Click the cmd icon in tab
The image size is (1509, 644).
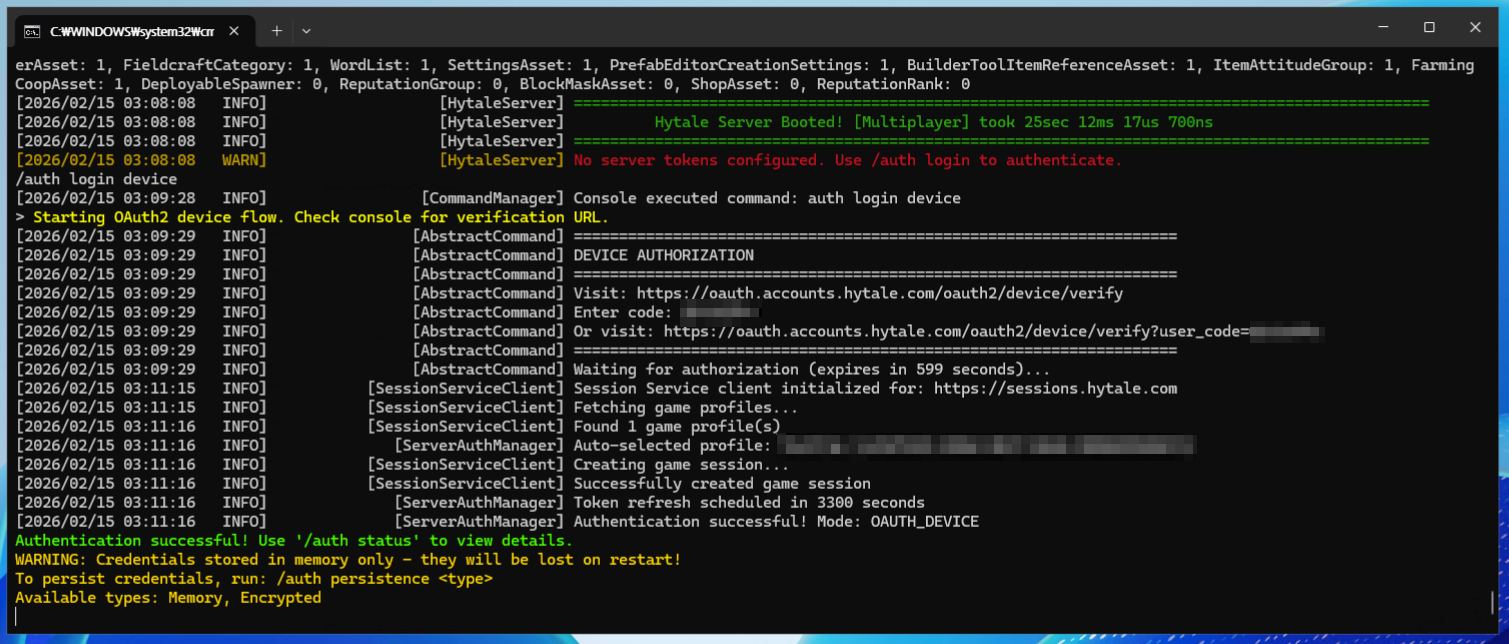click(x=33, y=31)
